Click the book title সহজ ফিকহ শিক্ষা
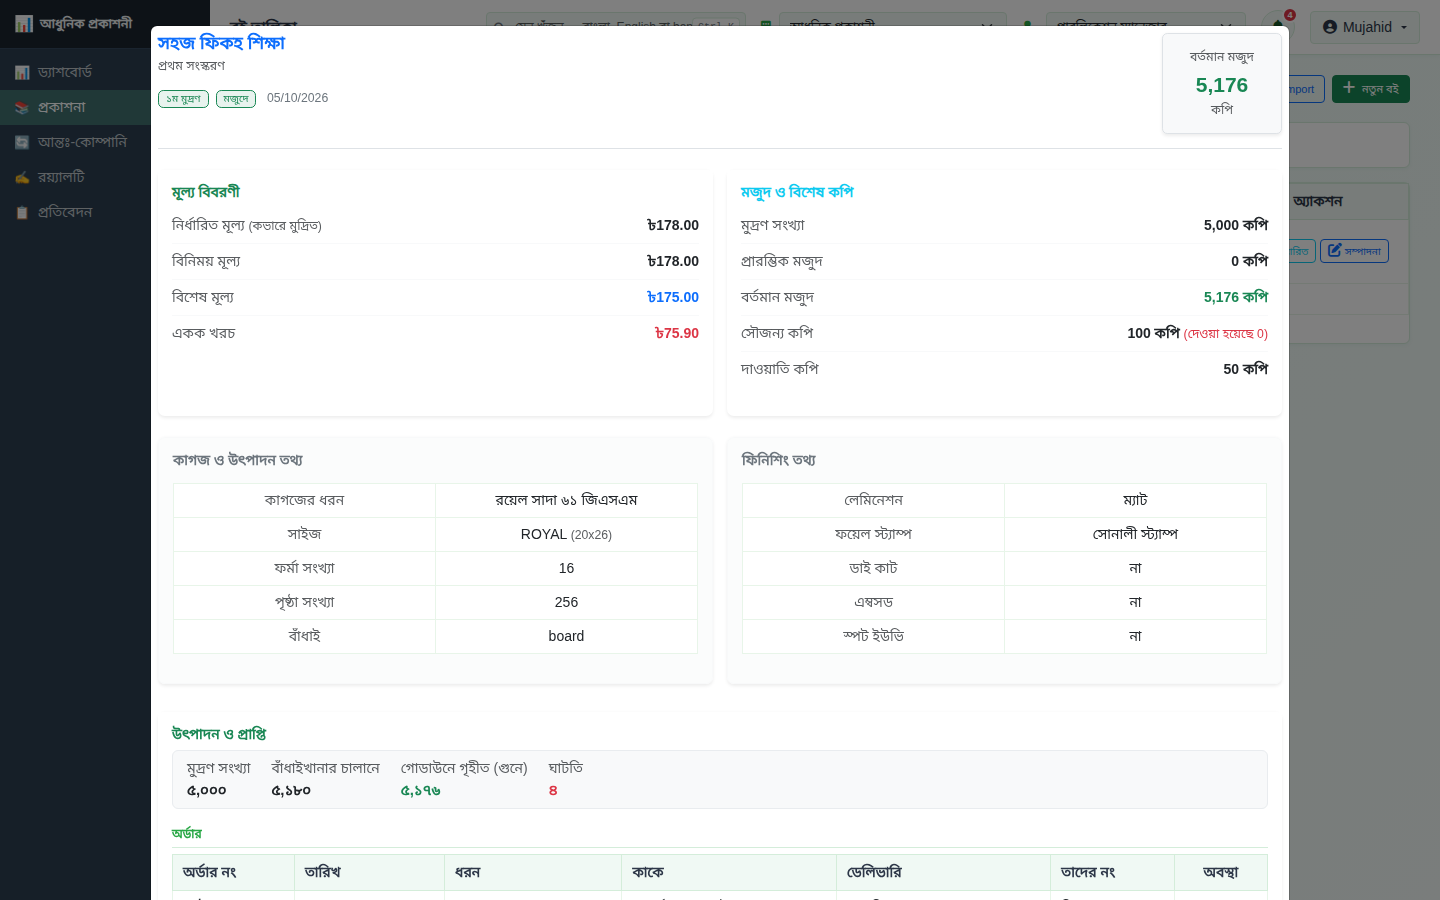Viewport: 1440px width, 900px height. tap(221, 43)
